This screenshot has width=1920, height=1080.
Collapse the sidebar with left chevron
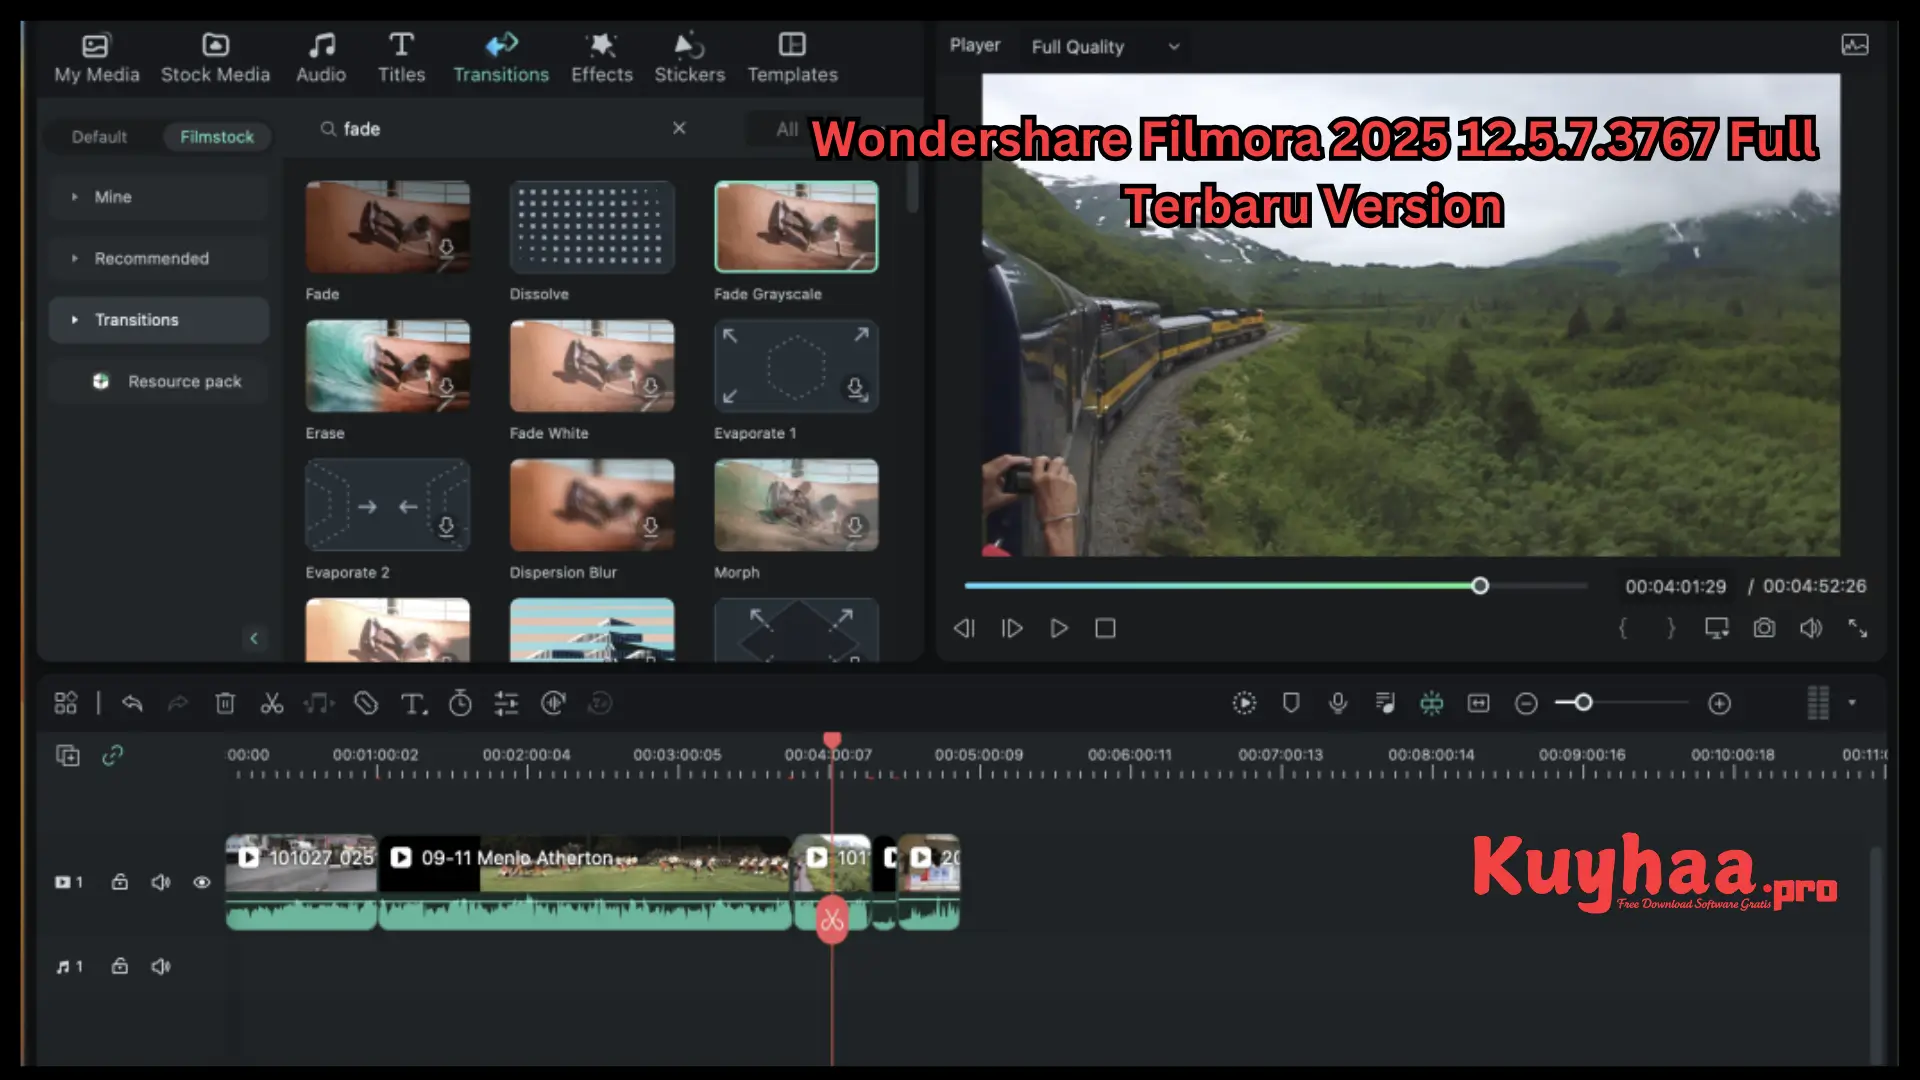click(x=254, y=638)
